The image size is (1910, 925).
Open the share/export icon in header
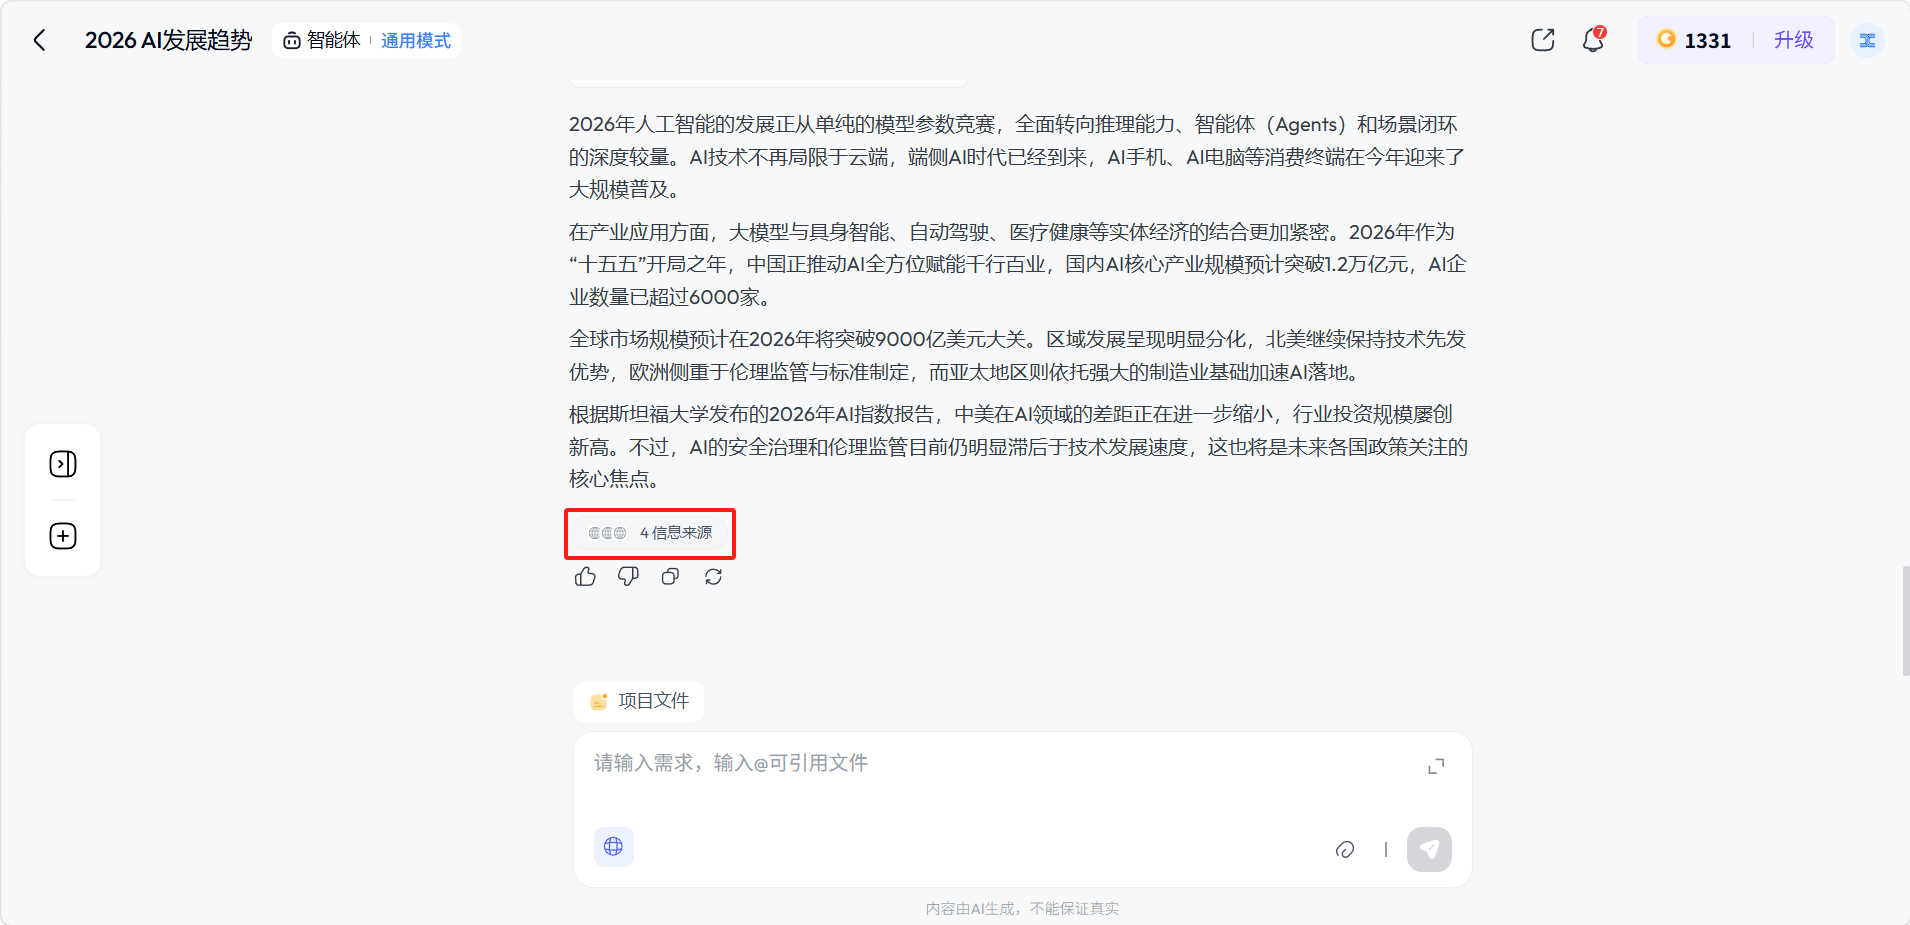tap(1543, 40)
